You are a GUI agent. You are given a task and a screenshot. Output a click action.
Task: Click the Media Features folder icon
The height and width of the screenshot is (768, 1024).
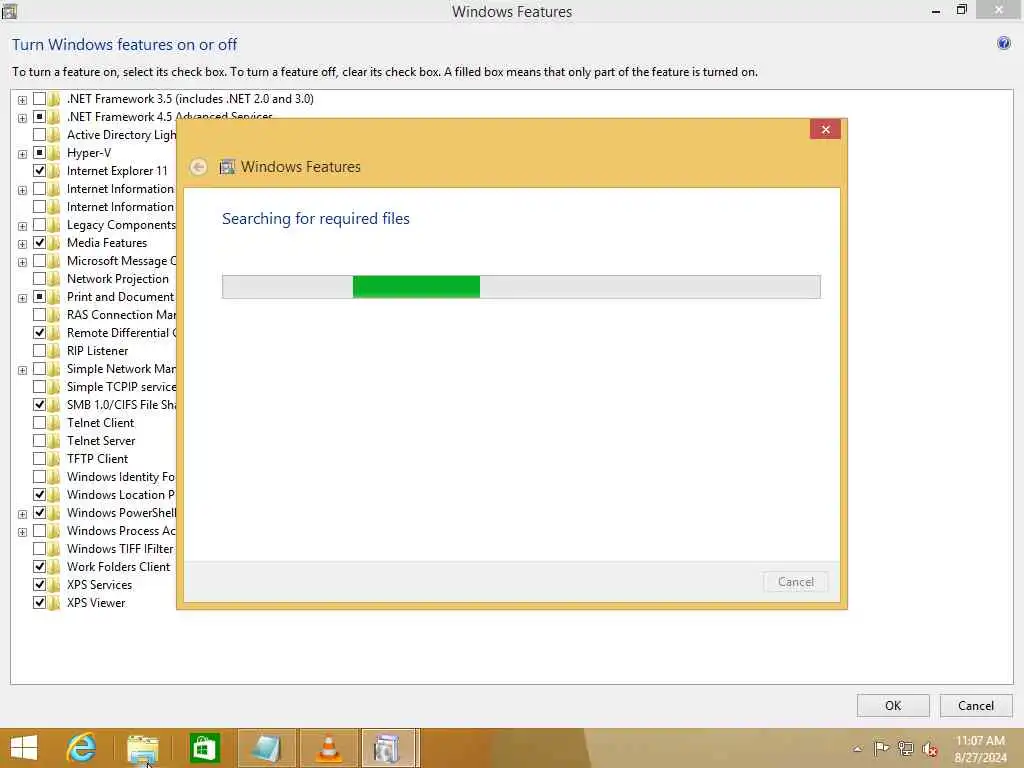[54, 243]
